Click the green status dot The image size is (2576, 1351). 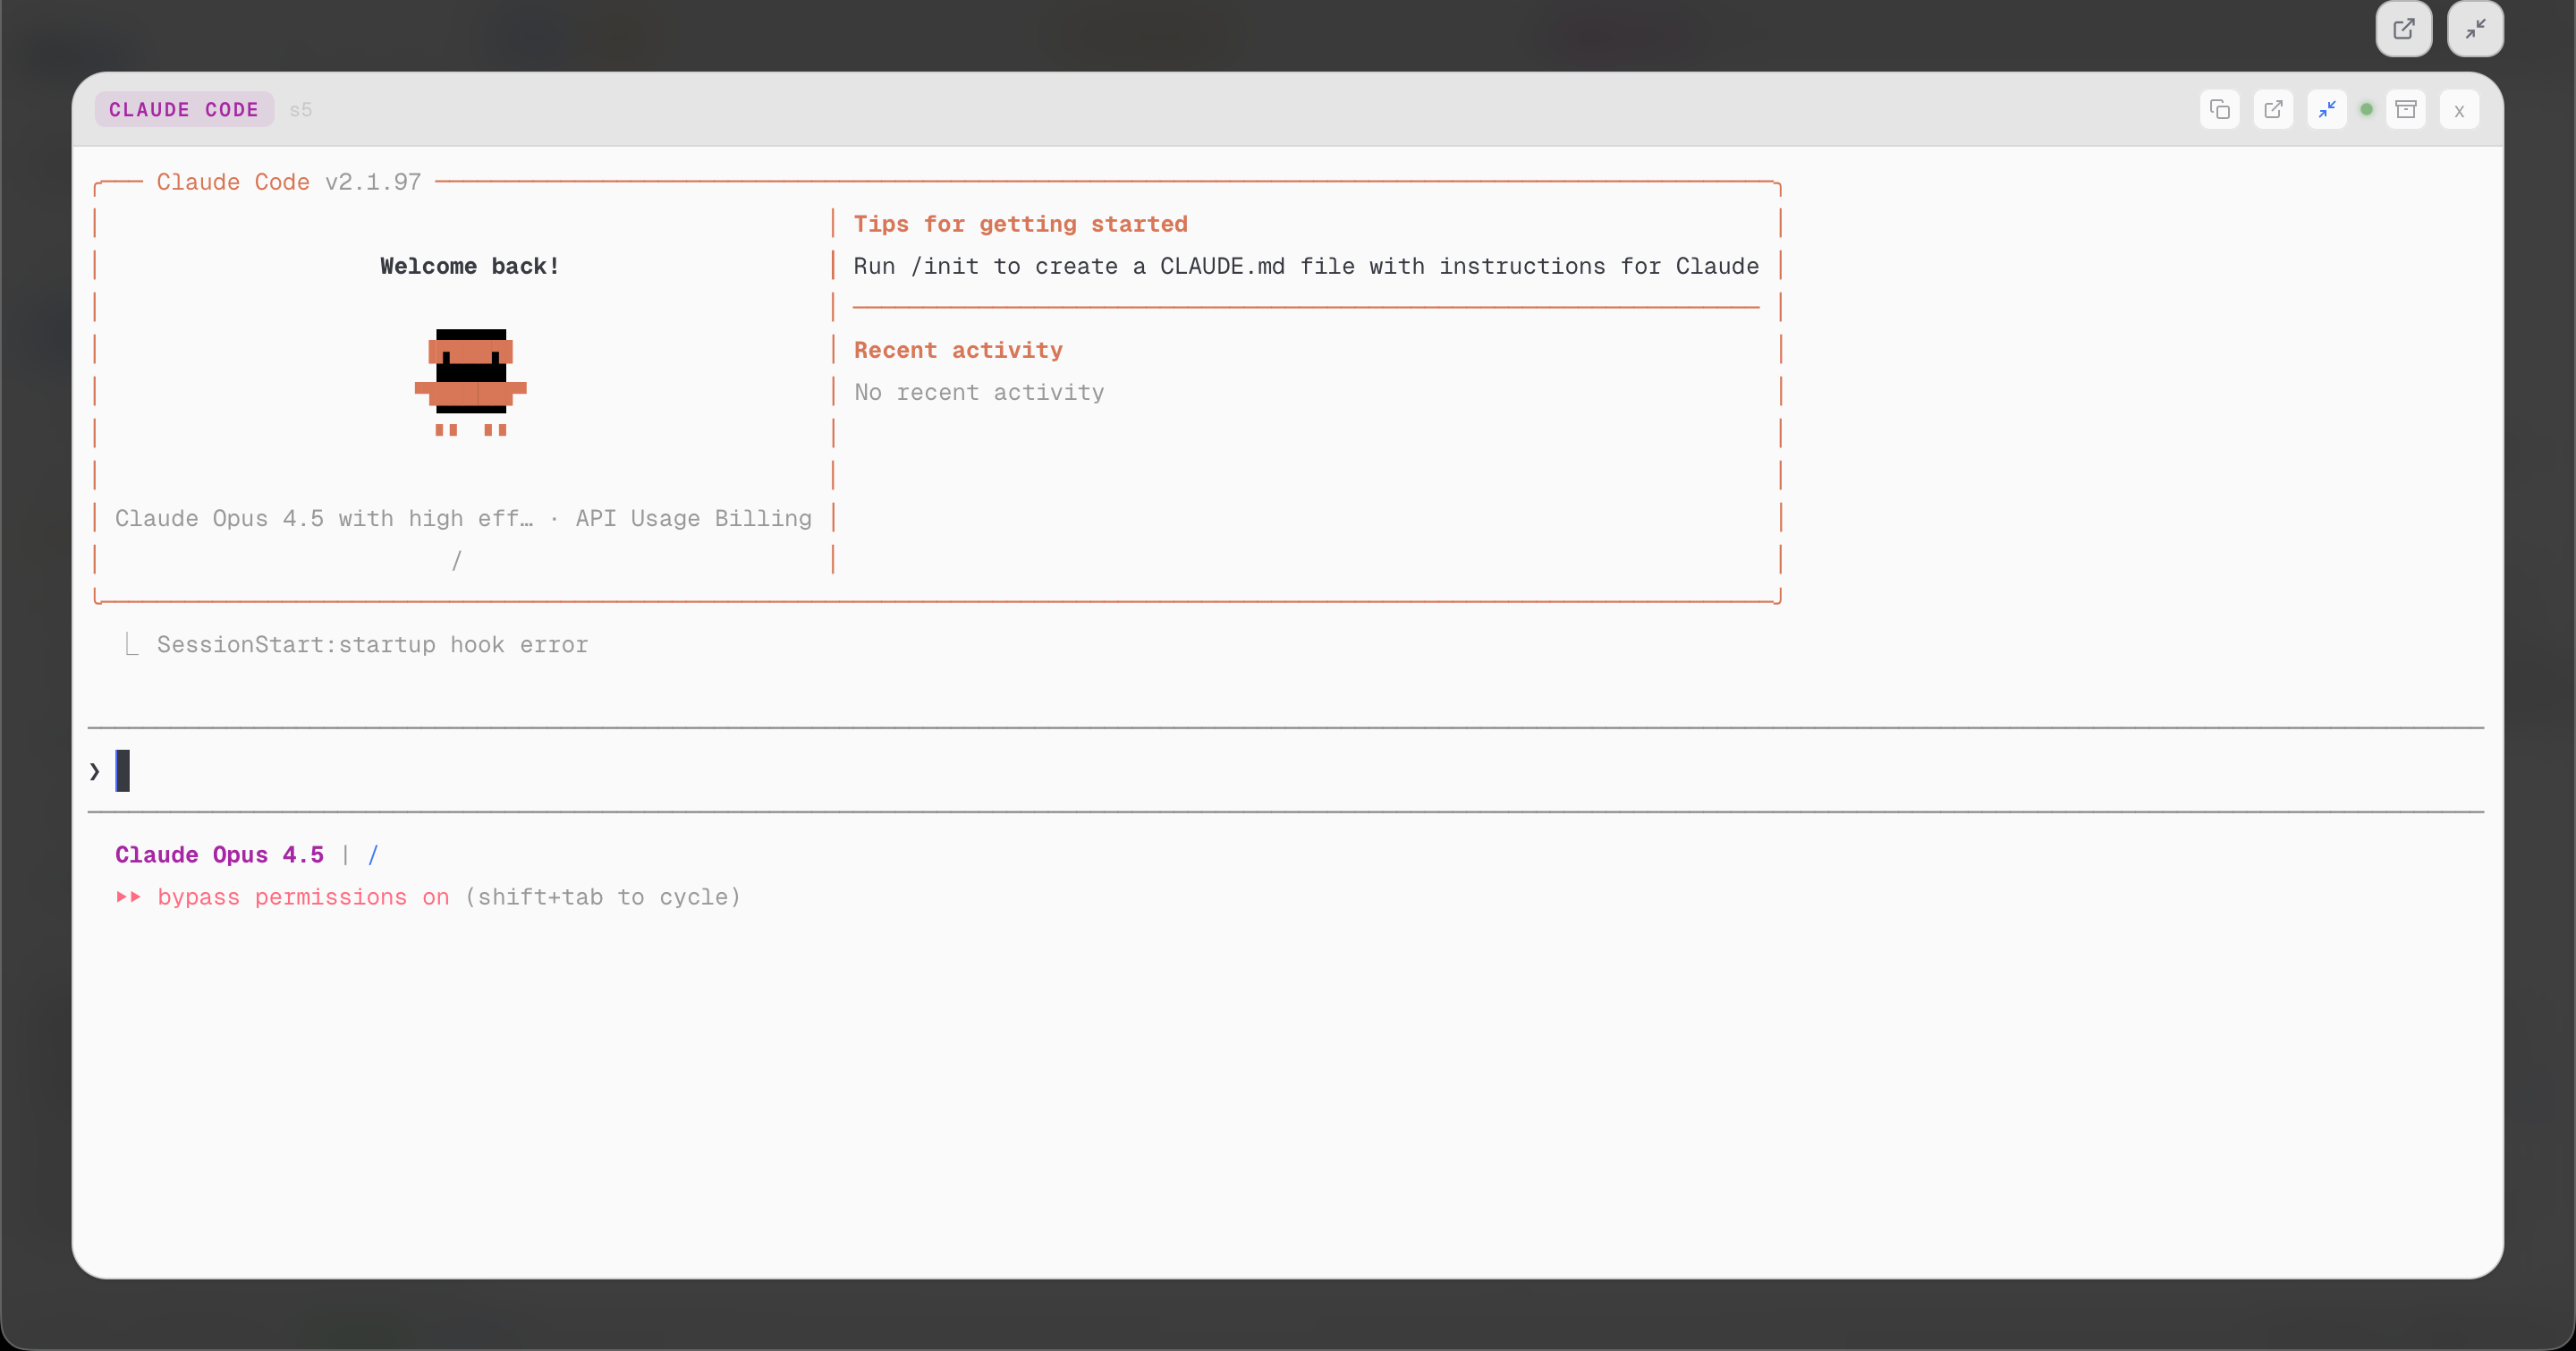(2366, 109)
